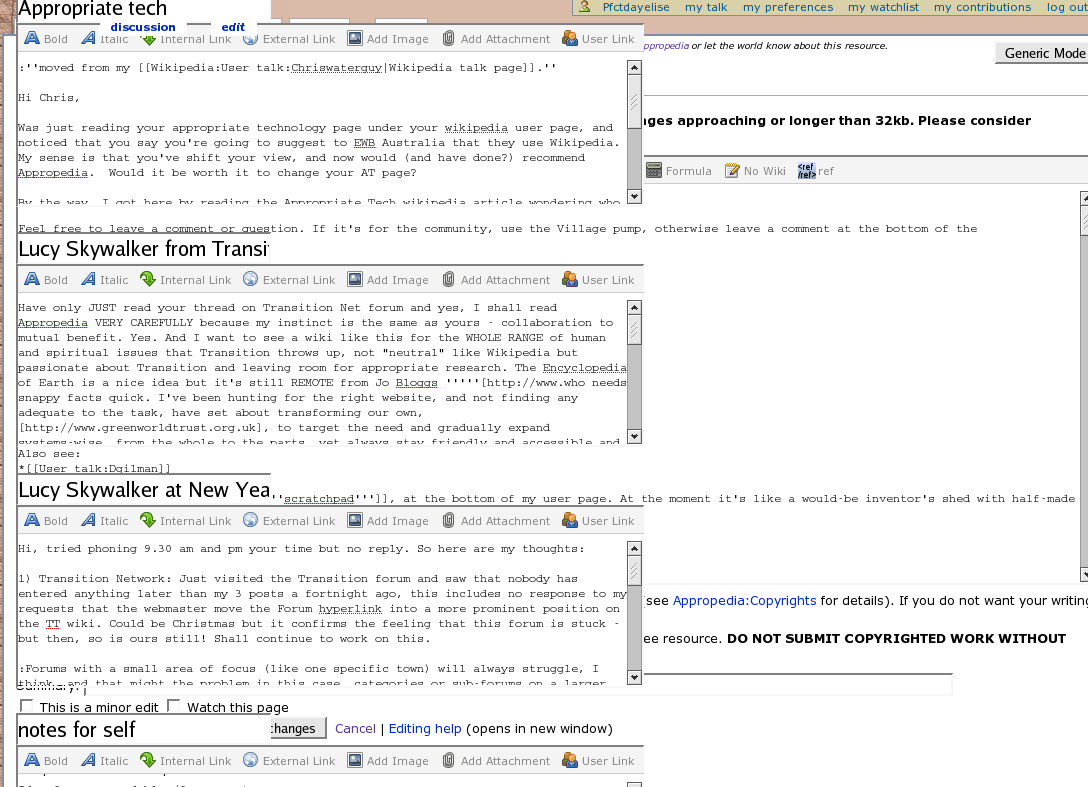This screenshot has height=787, width=1088.
Task: Enable the 'Watch this page' checkbox
Action: coord(174,706)
